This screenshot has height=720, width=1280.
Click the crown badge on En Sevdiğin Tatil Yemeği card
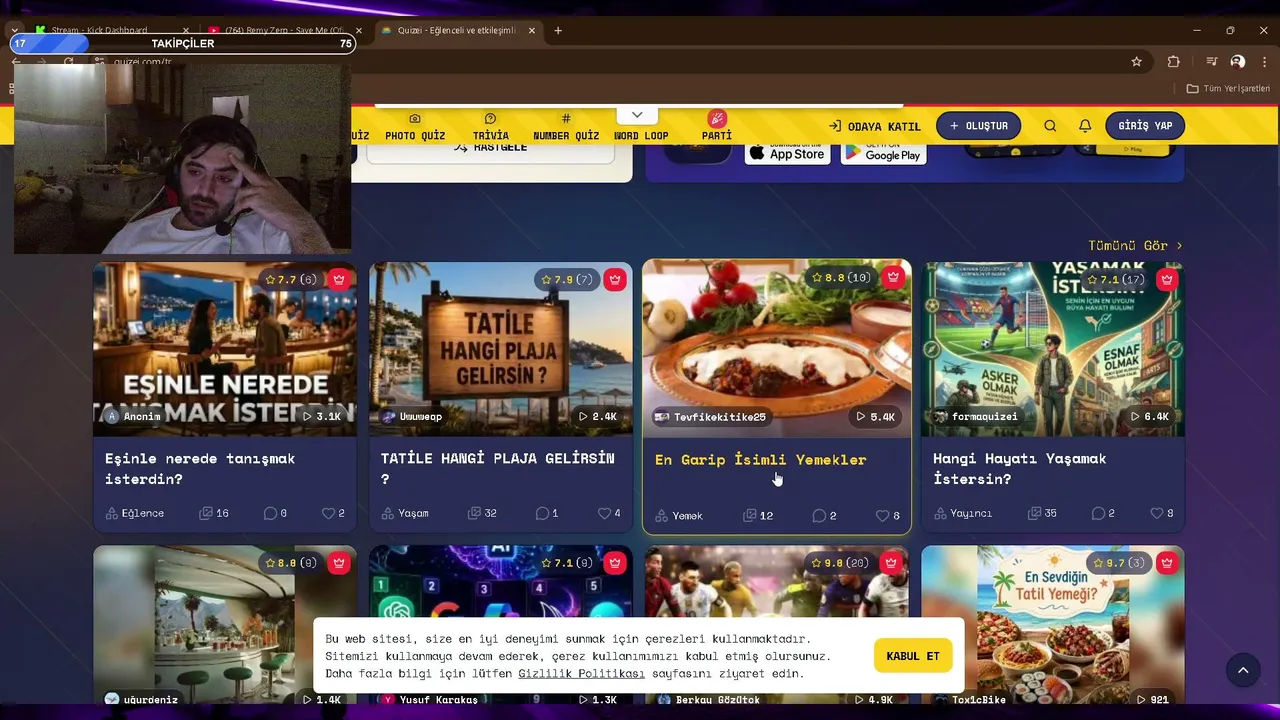click(1167, 563)
